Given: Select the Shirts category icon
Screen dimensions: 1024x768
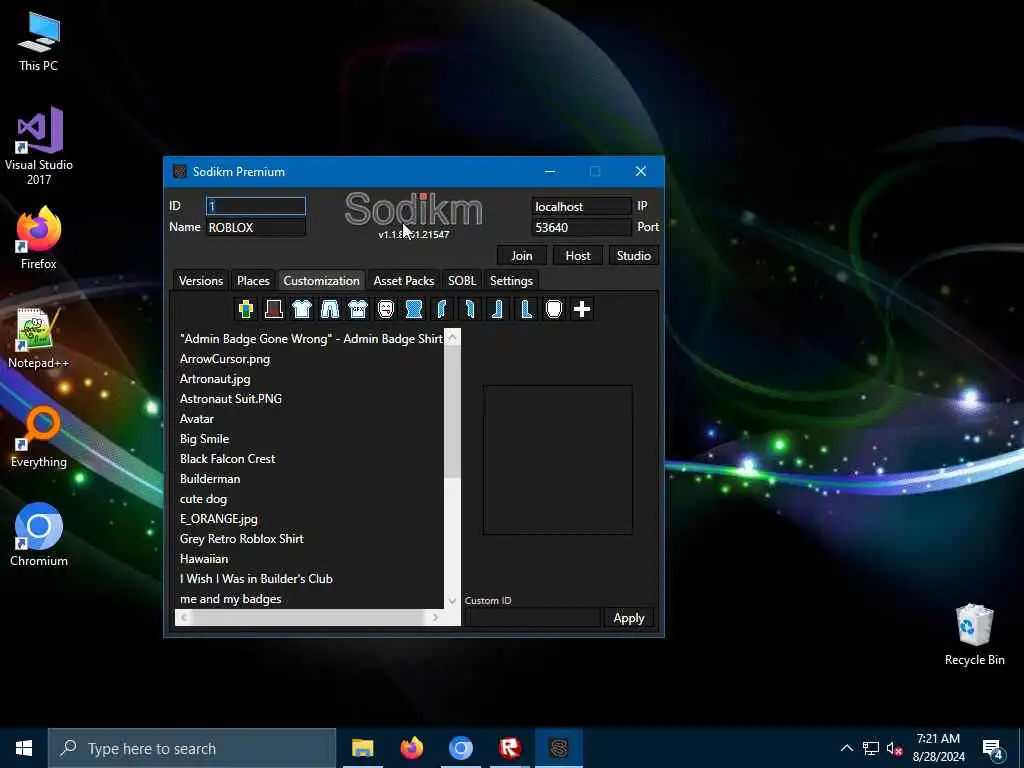Looking at the screenshot, I should (302, 309).
